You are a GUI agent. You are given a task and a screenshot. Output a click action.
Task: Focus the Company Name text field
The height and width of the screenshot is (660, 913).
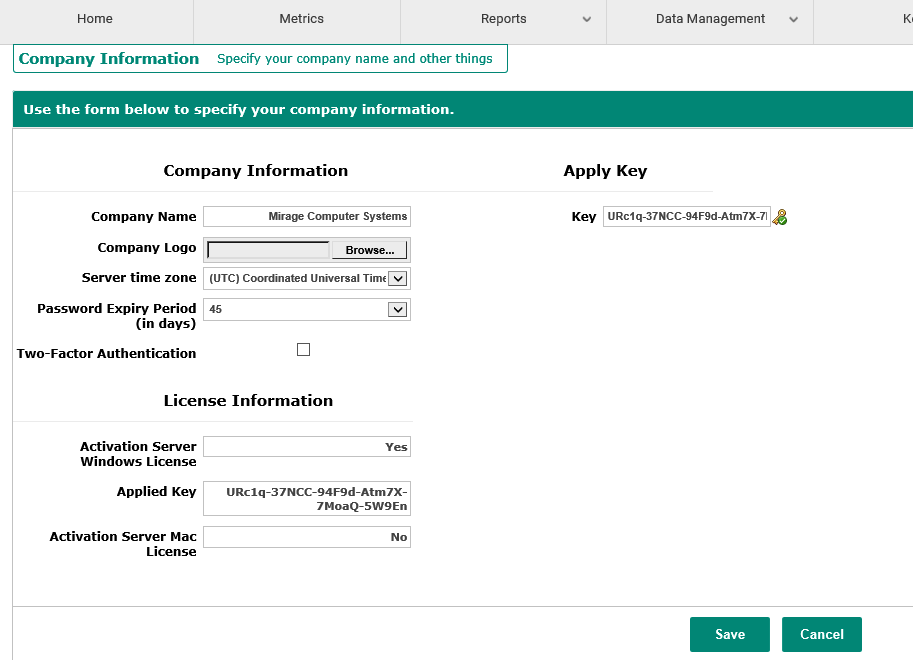[306, 217]
